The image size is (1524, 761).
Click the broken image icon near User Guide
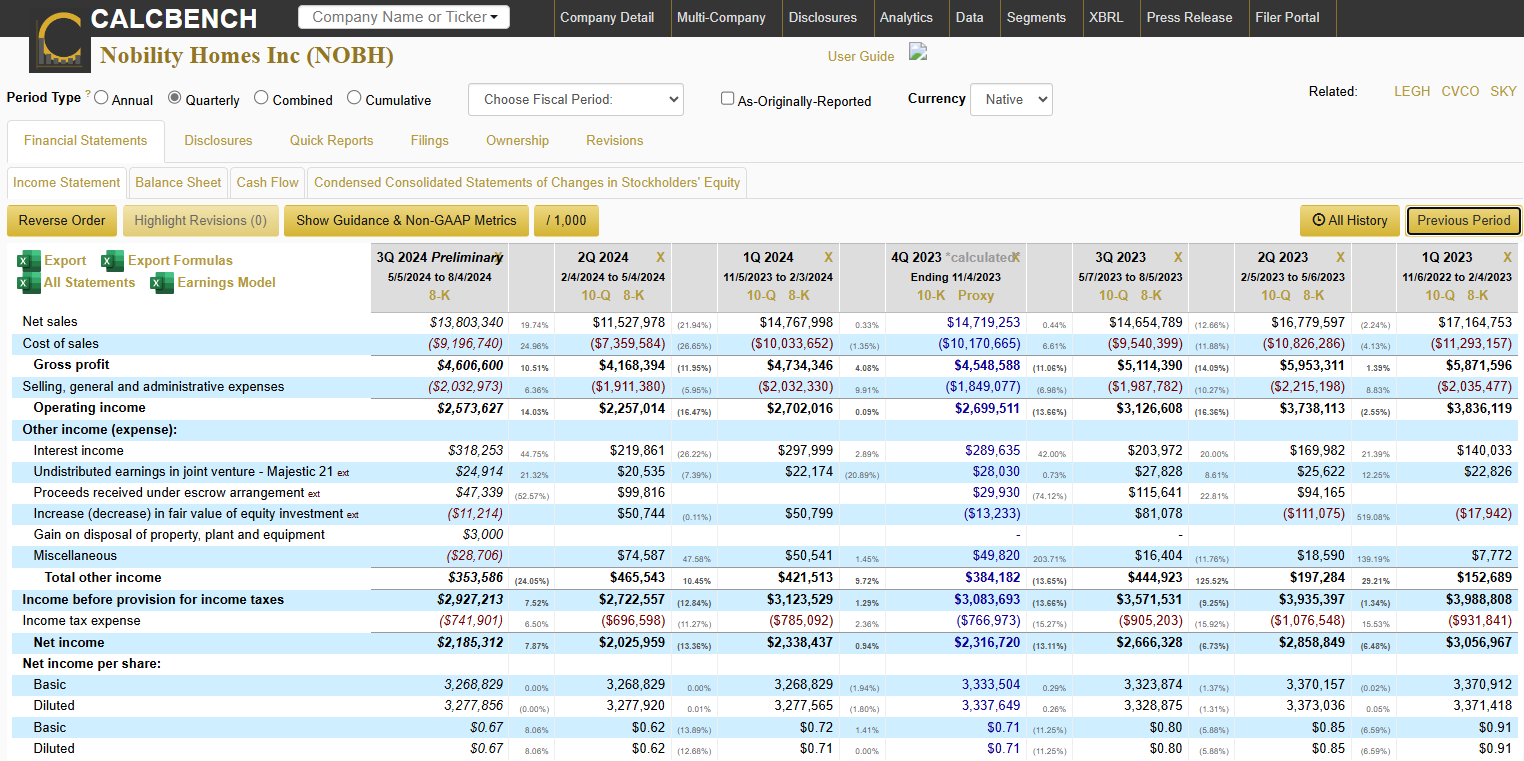coord(918,53)
